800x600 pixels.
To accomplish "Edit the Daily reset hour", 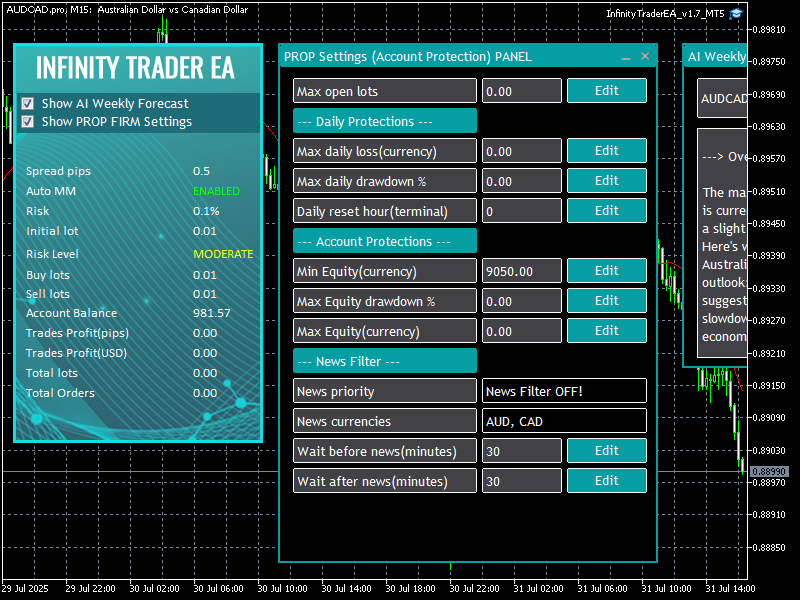I will (x=606, y=211).
